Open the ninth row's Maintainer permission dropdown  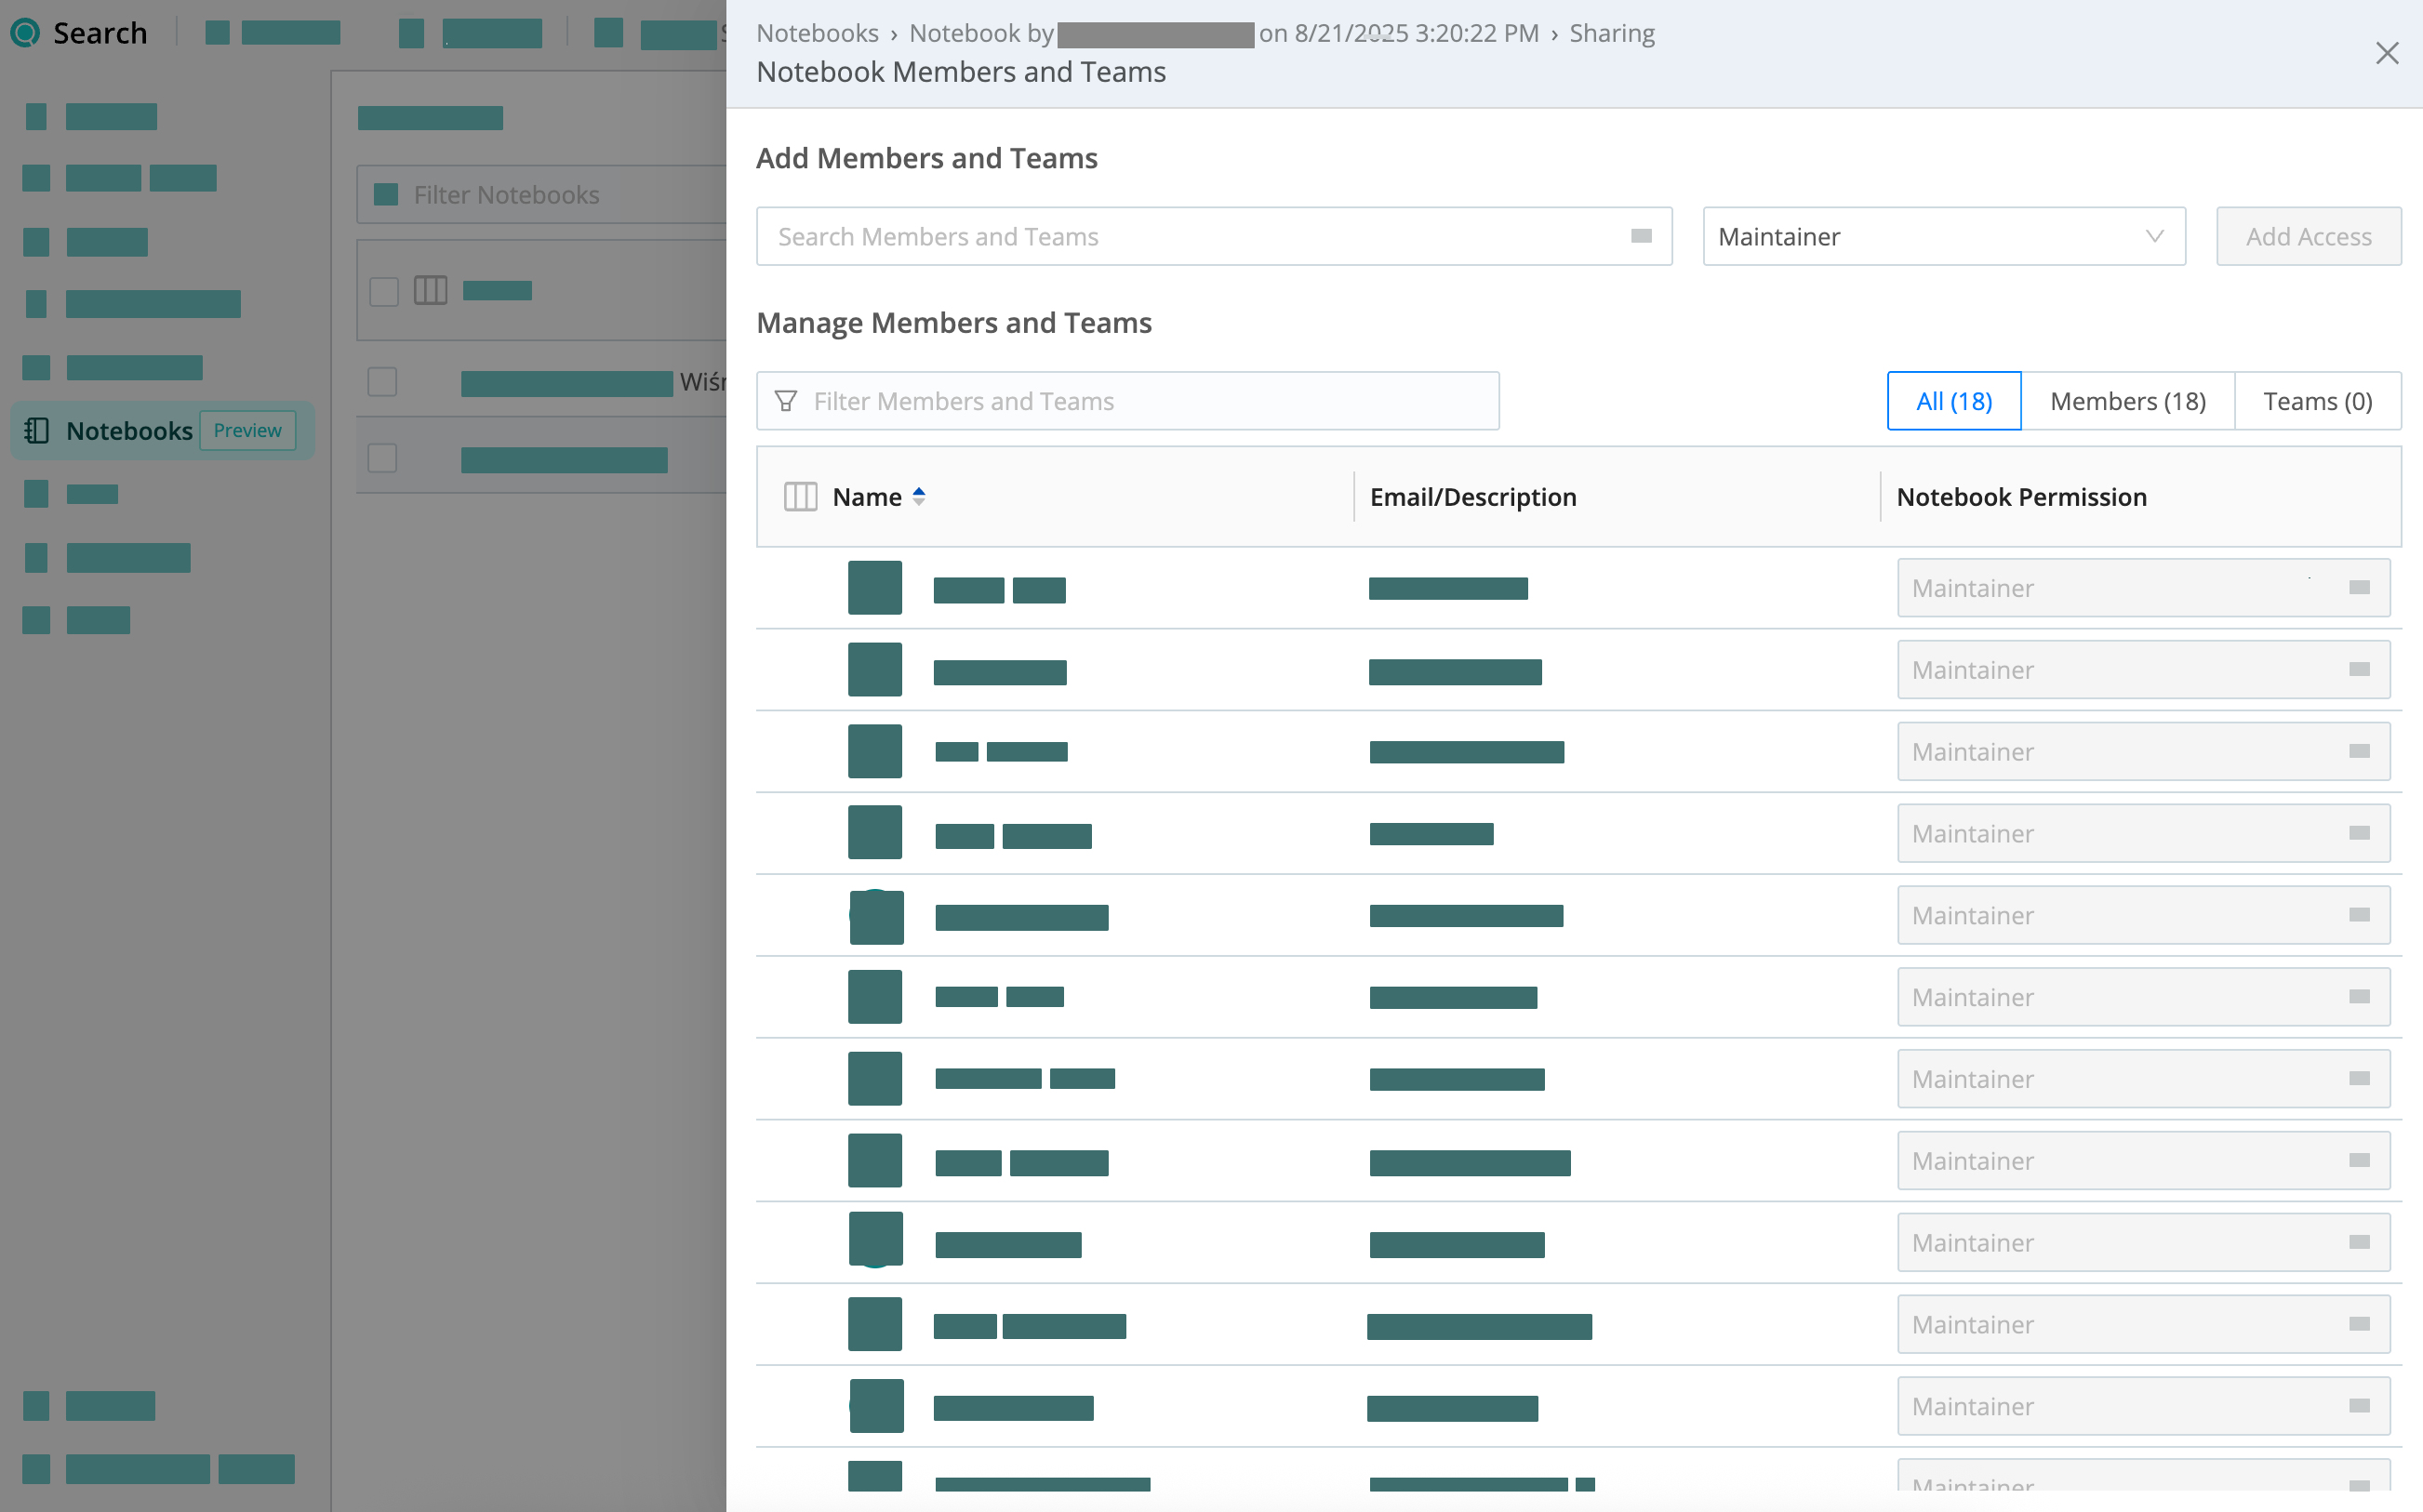point(2143,1243)
